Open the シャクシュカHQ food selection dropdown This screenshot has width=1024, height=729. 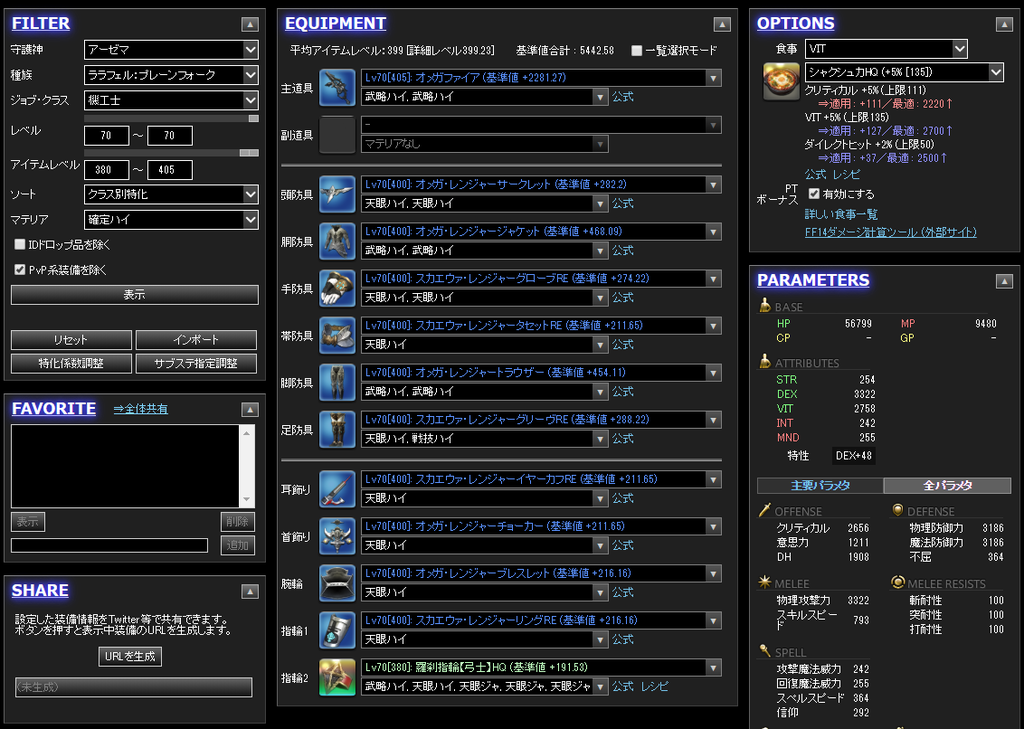[904, 72]
